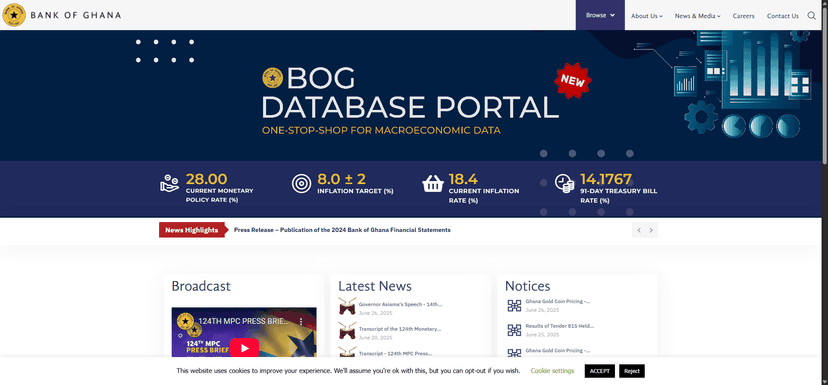Click icon beside Results of Tender 815

(514, 330)
